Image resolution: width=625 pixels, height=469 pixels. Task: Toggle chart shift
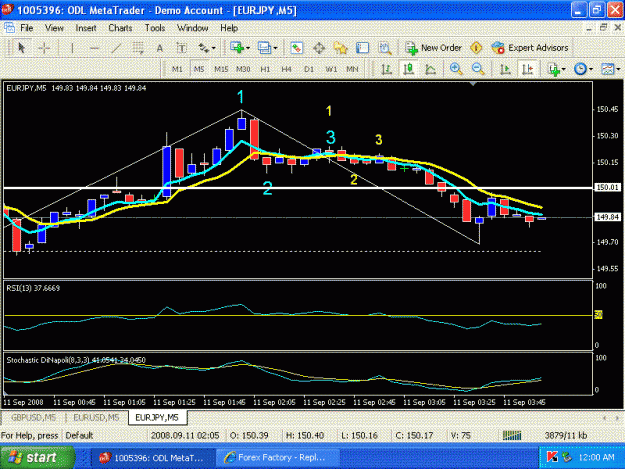(527, 69)
